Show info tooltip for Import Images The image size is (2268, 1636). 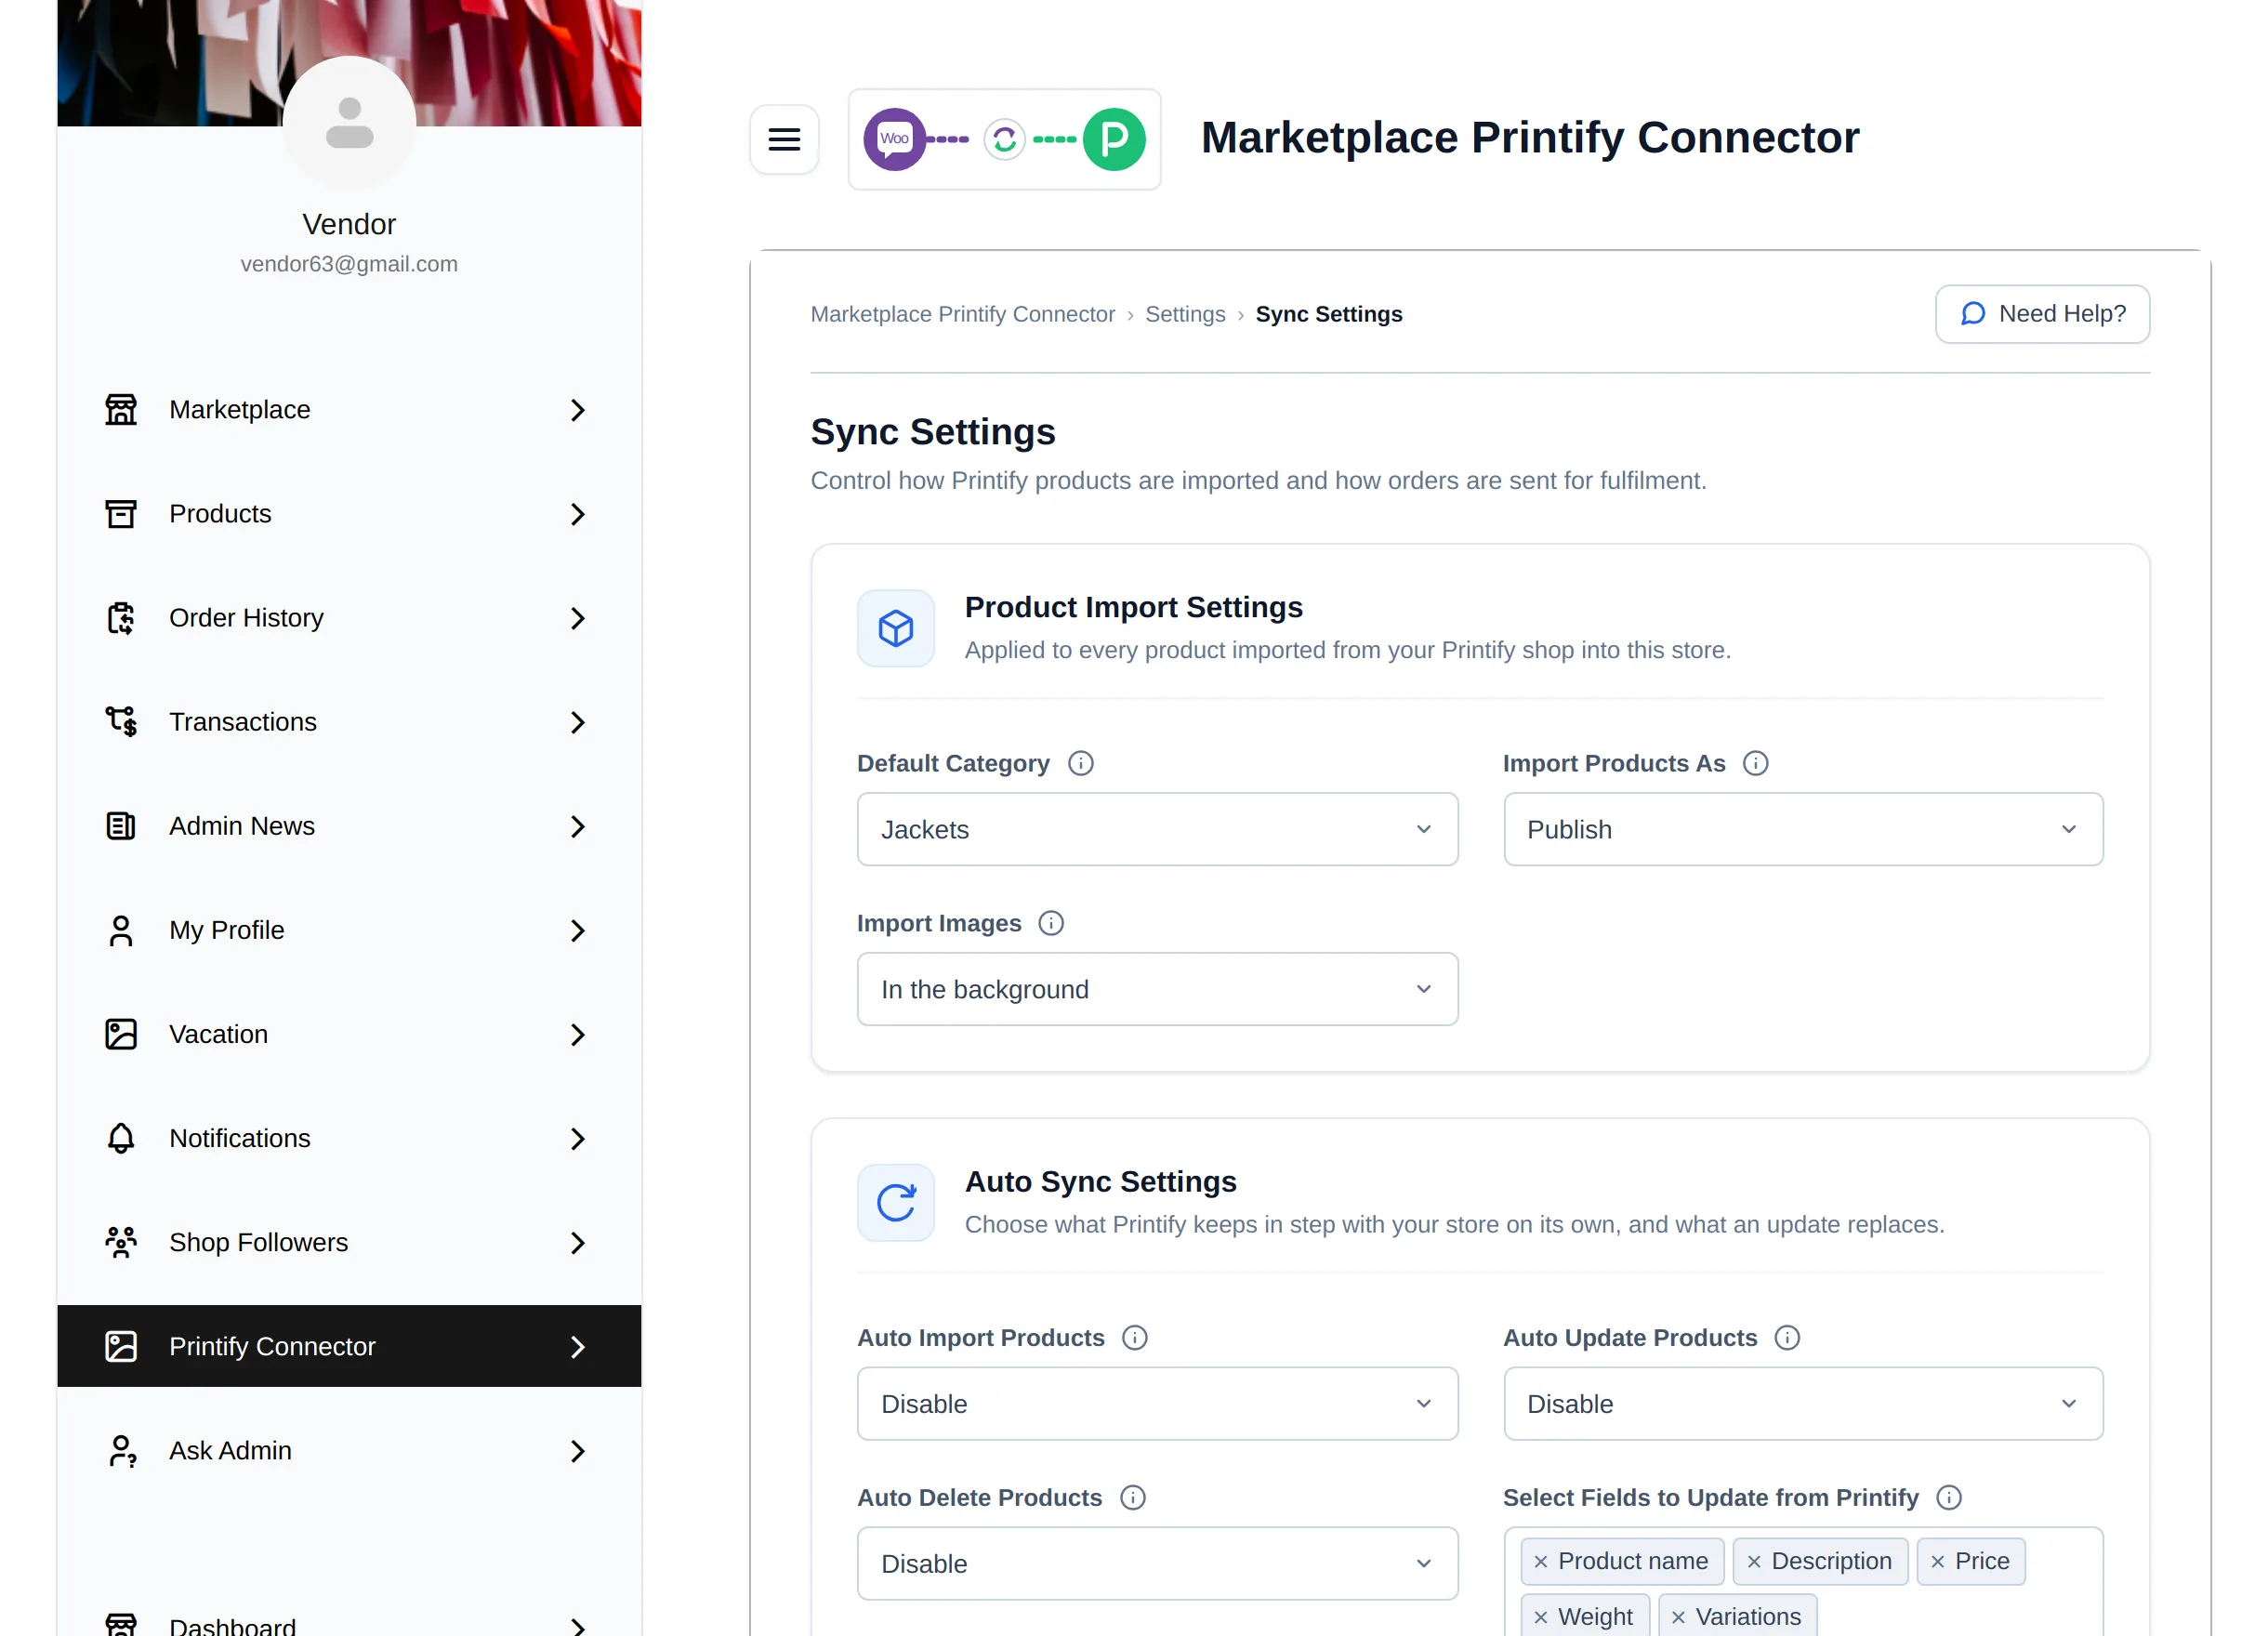(1051, 923)
